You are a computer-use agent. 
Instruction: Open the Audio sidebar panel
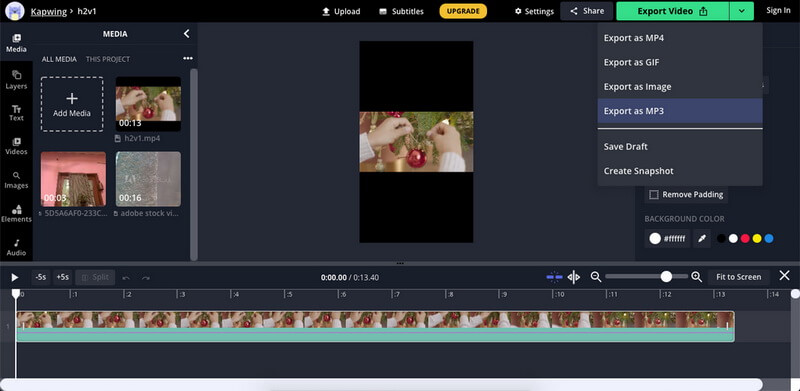[16, 248]
